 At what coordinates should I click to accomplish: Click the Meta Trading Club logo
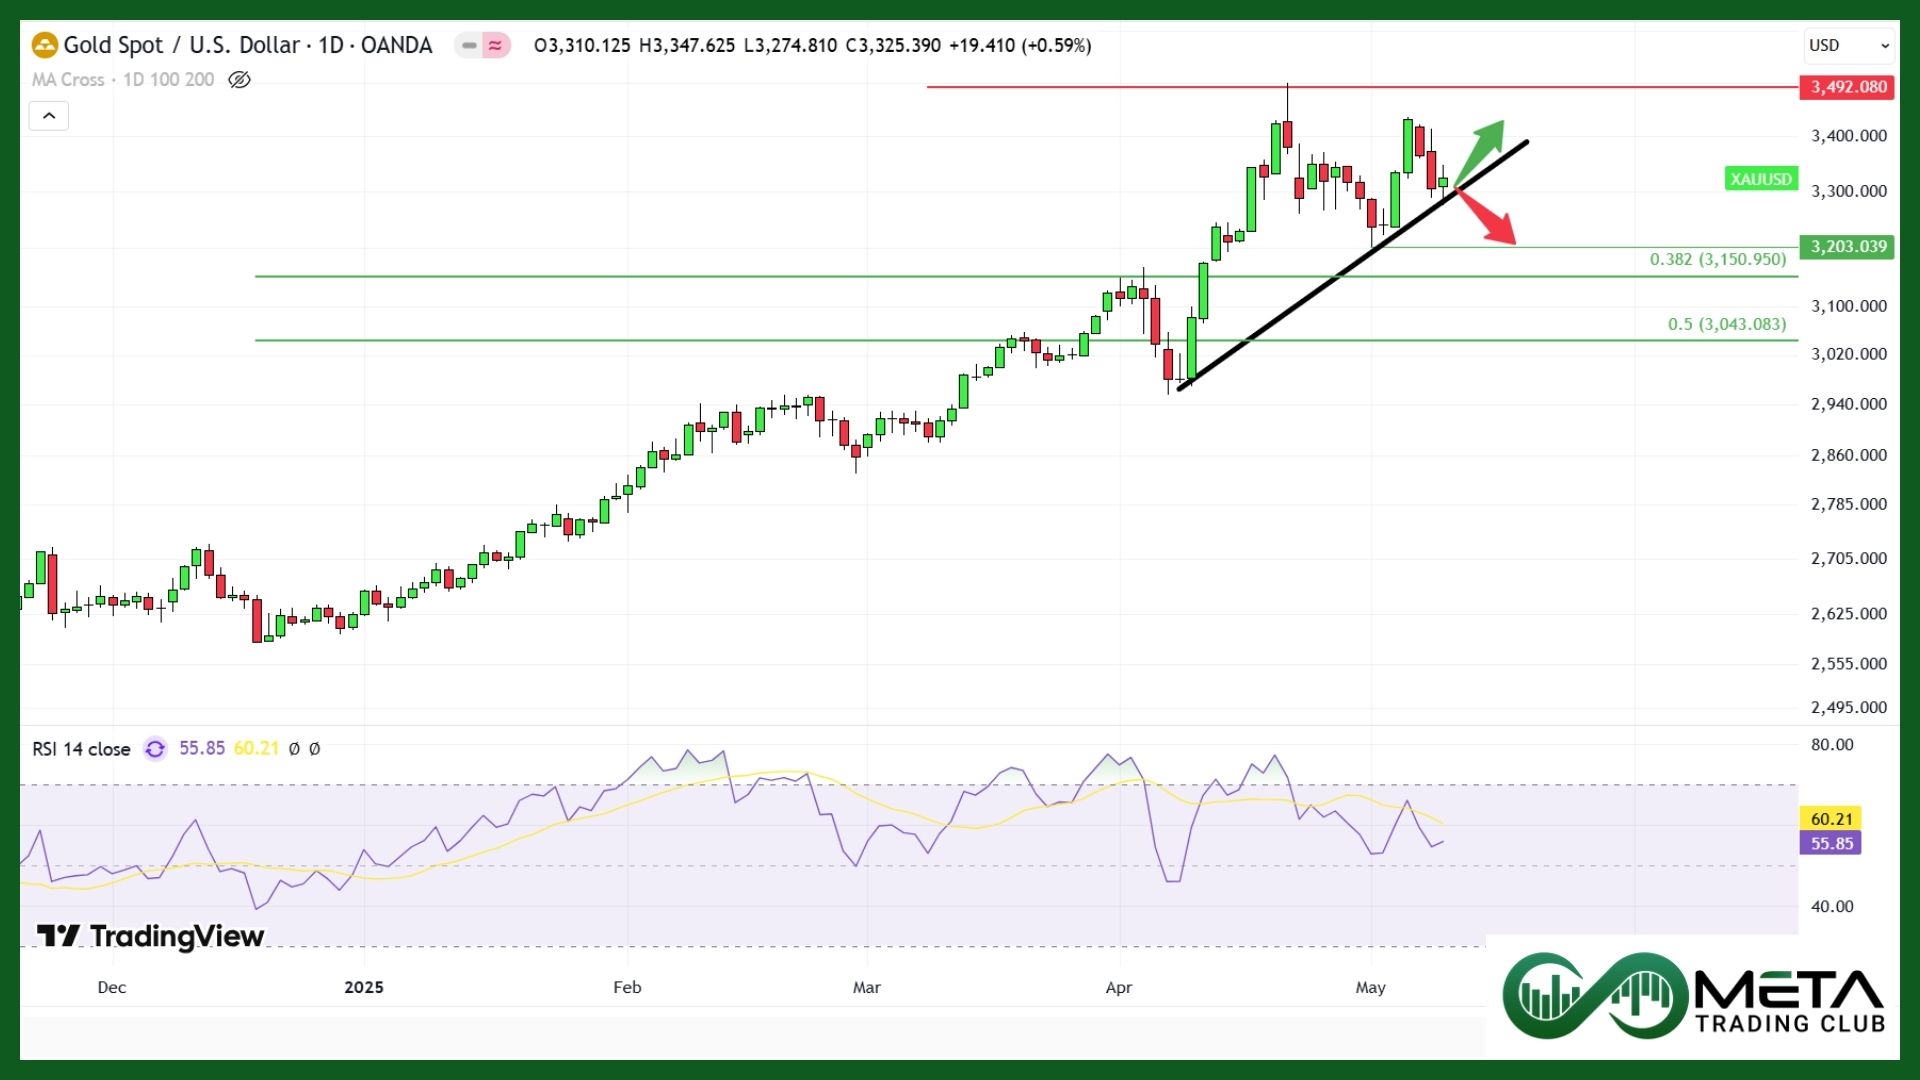pos(1693,996)
